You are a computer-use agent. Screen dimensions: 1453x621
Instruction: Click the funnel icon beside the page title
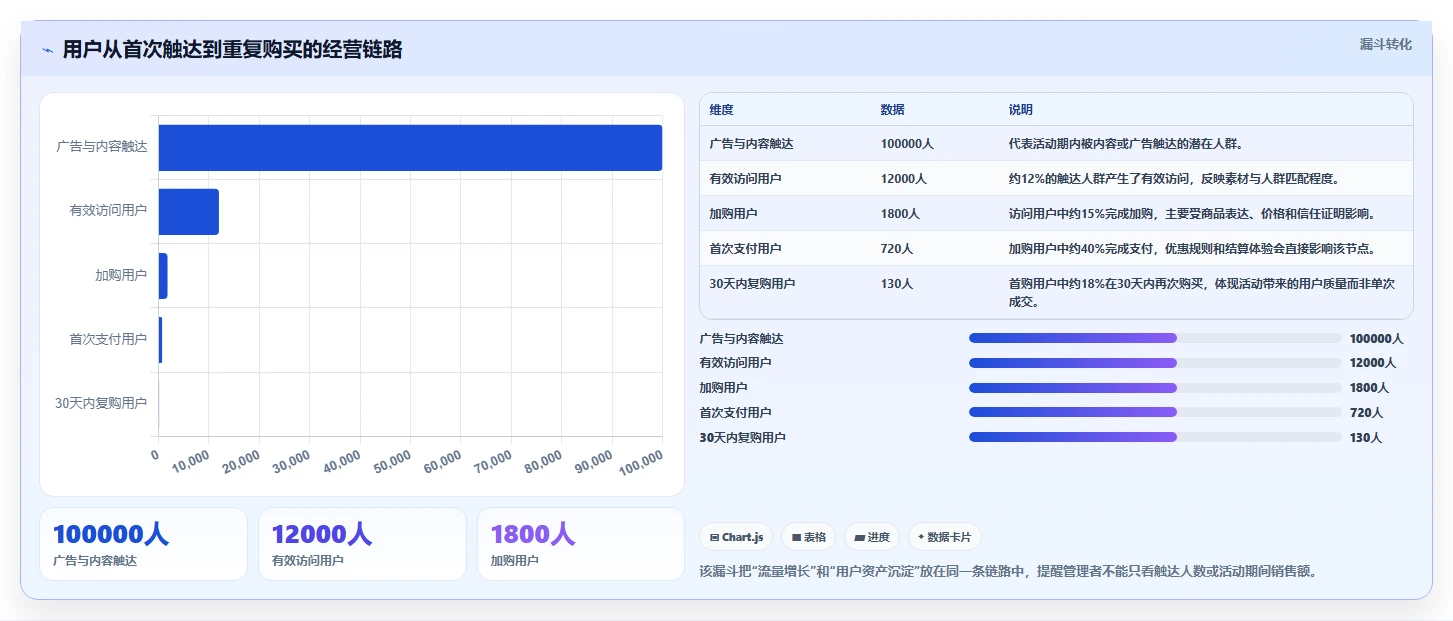pyautogui.click(x=47, y=50)
